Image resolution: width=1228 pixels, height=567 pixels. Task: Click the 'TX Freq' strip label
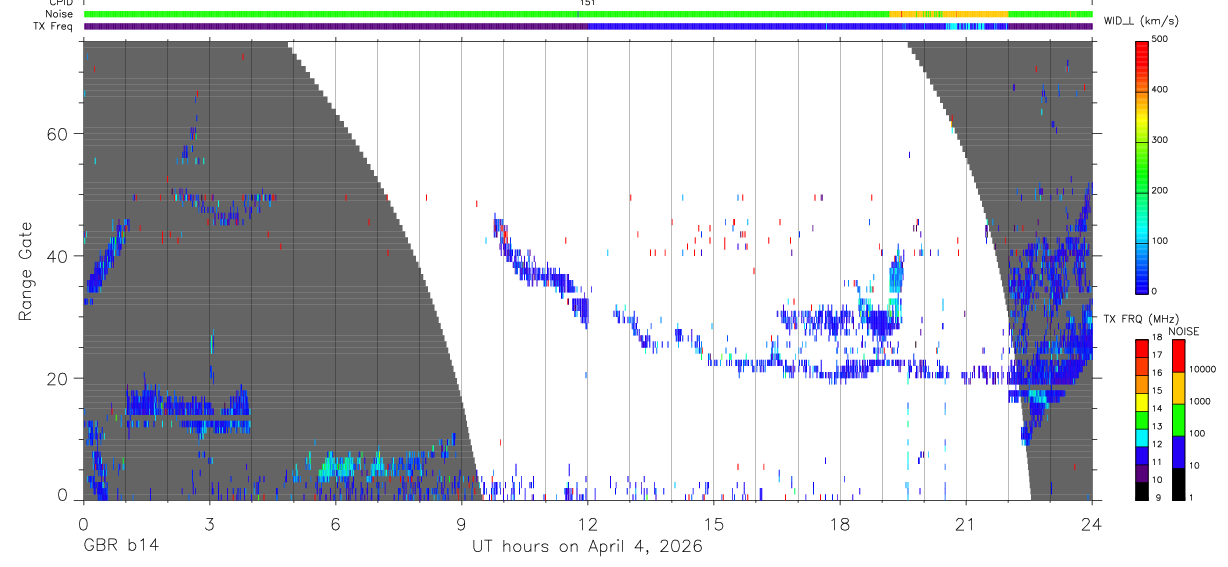pos(54,26)
